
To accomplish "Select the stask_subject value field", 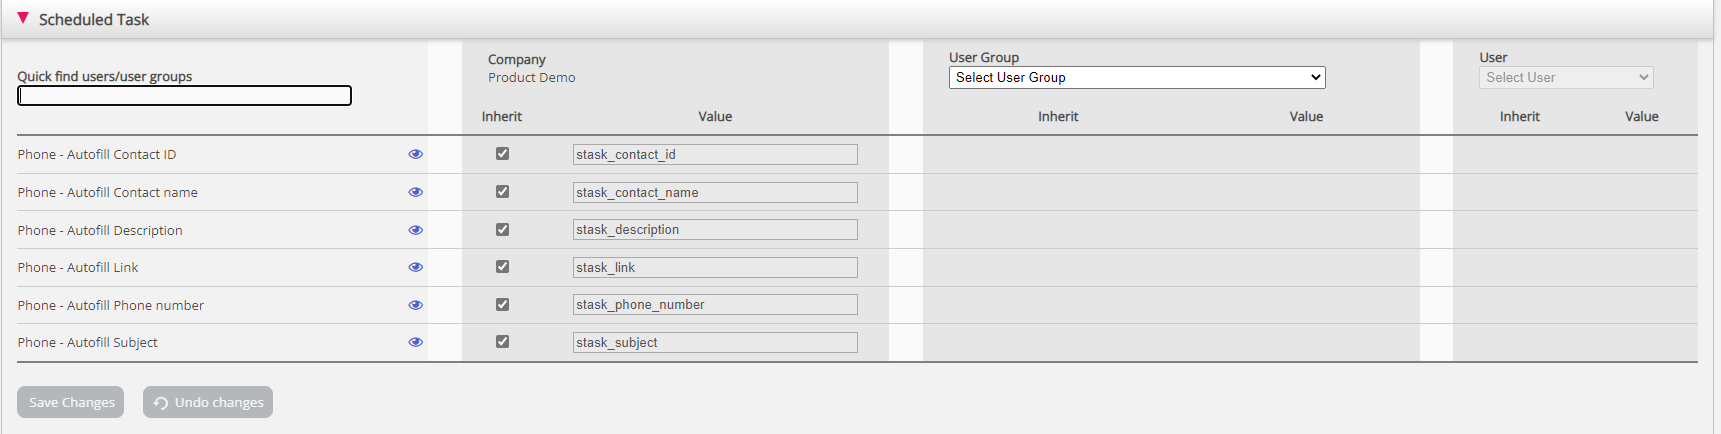I will click(714, 342).
